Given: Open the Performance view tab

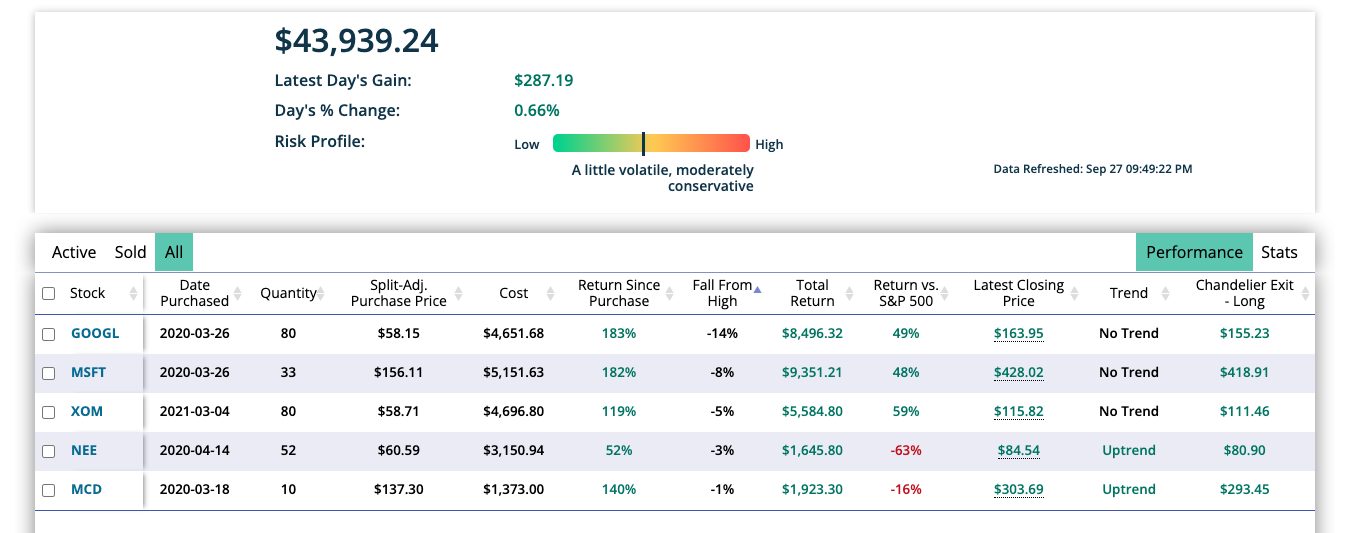Looking at the screenshot, I should coord(1194,252).
